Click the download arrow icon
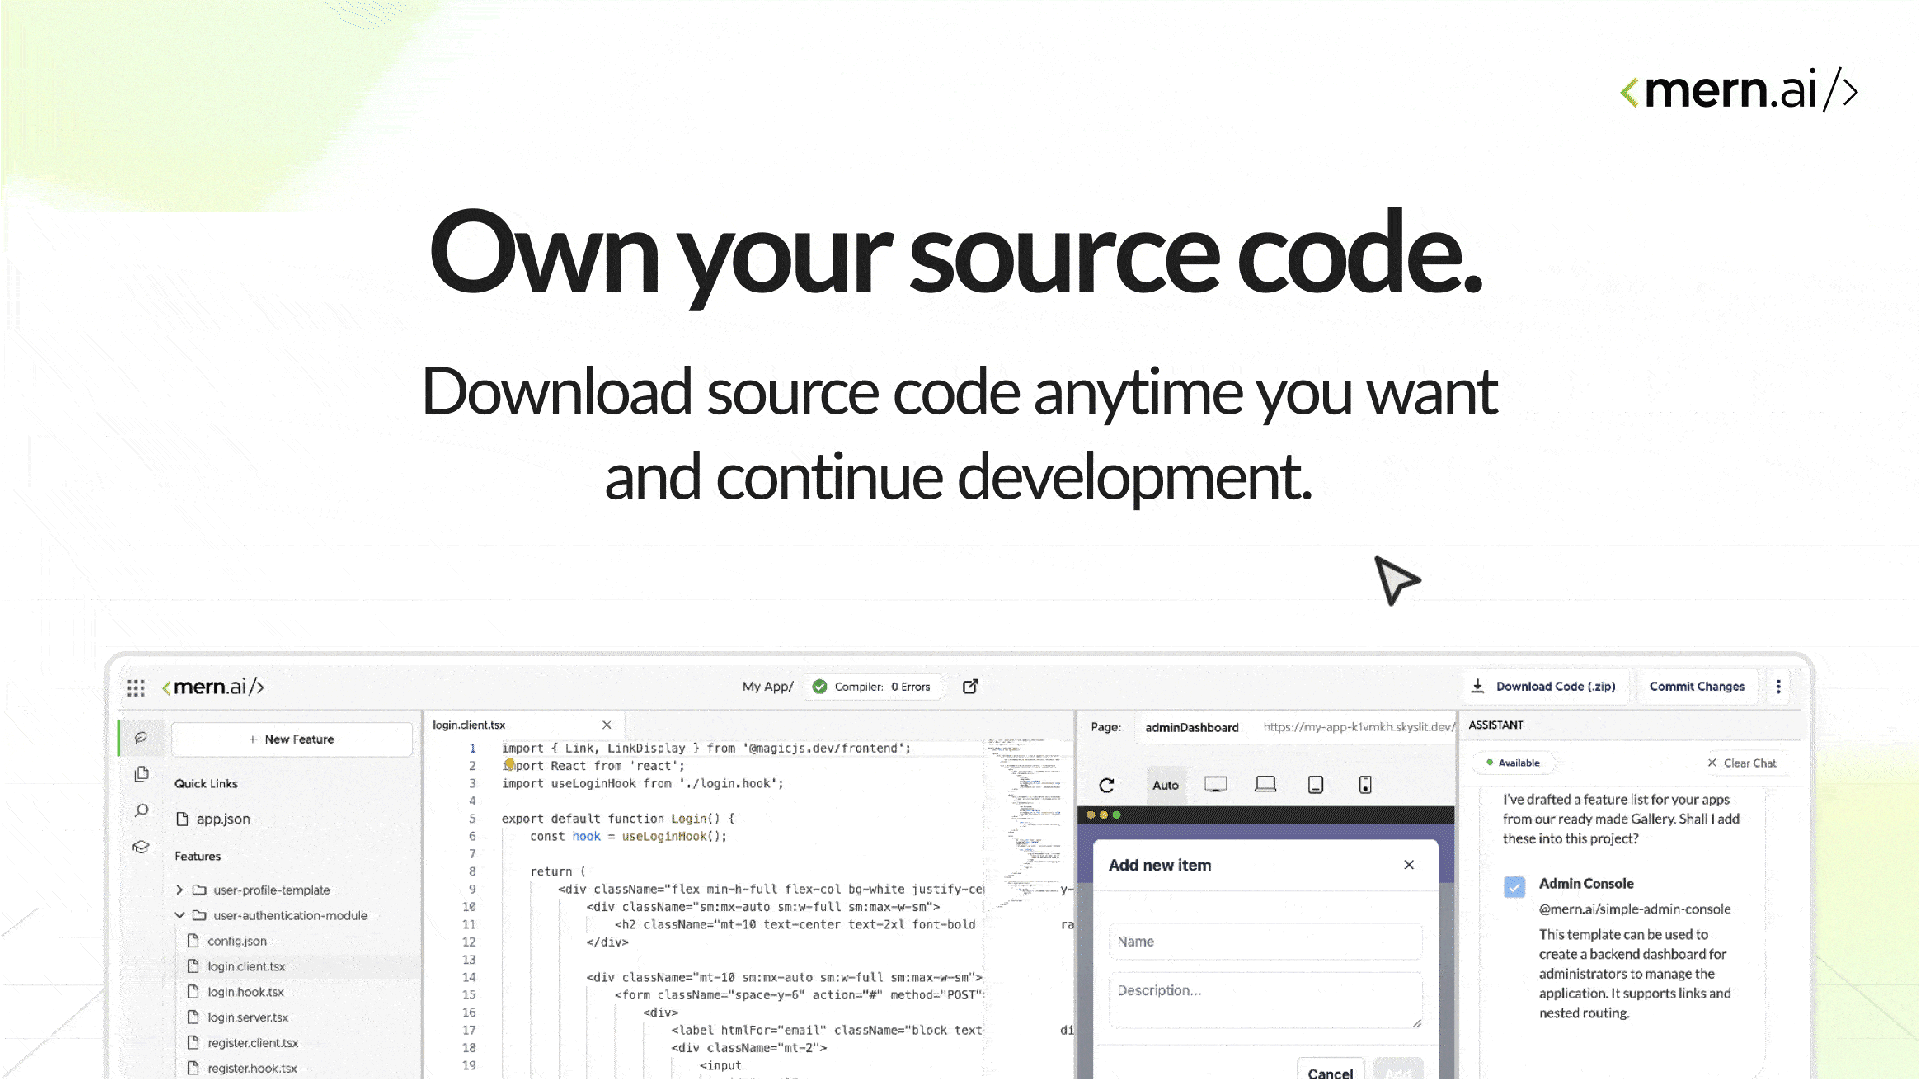Screen dimensions: 1920x1079 1478,686
